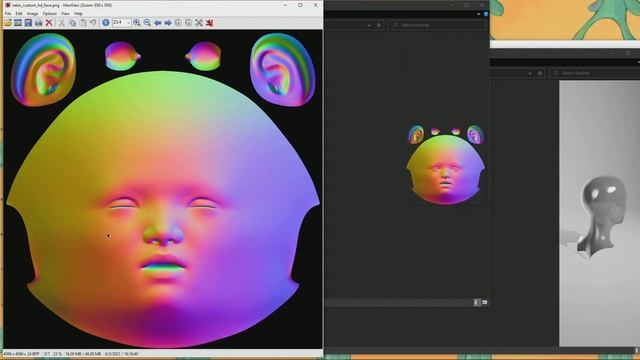The height and width of the screenshot is (360, 640).
Task: Click the right Explorer window search box
Action: 595,73
